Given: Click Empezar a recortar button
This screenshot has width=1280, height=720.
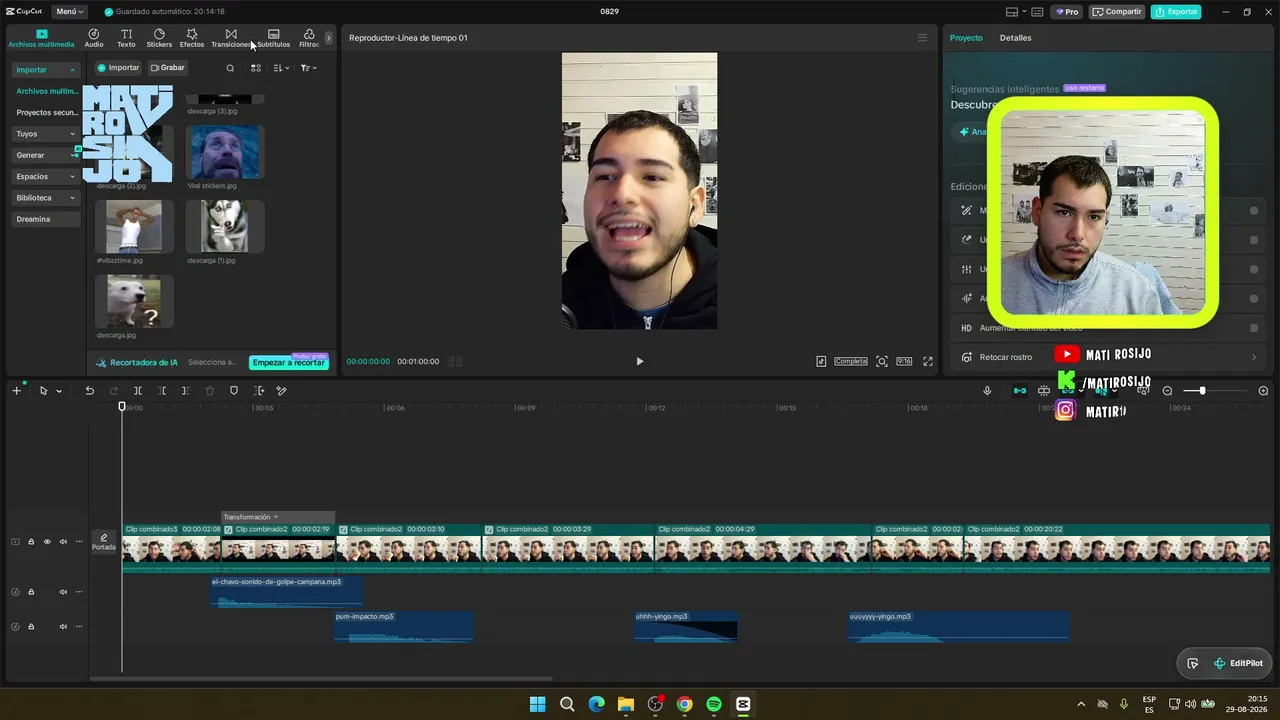Looking at the screenshot, I should point(289,362).
